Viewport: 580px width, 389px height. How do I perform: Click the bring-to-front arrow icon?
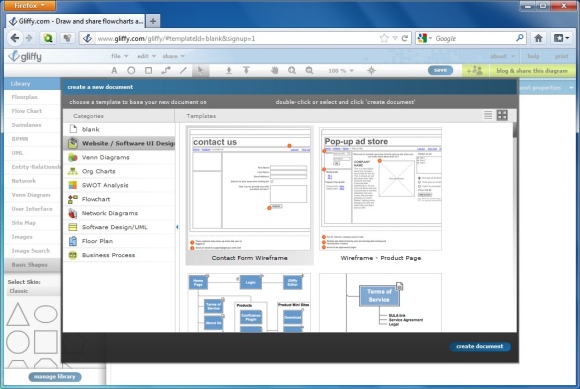click(x=229, y=70)
